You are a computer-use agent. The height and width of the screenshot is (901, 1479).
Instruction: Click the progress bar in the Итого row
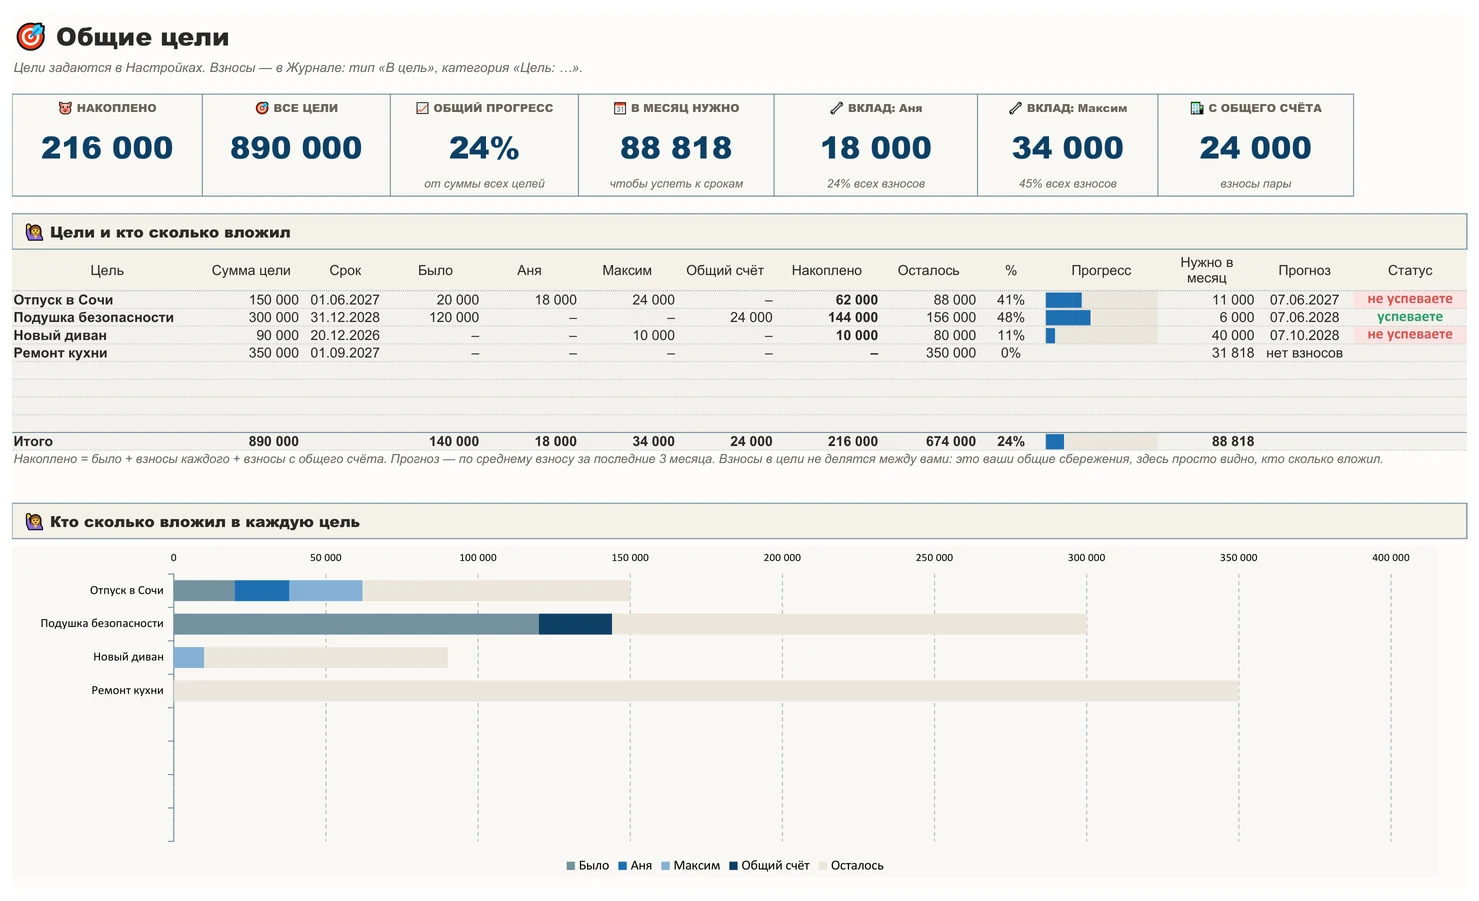coord(1101,442)
